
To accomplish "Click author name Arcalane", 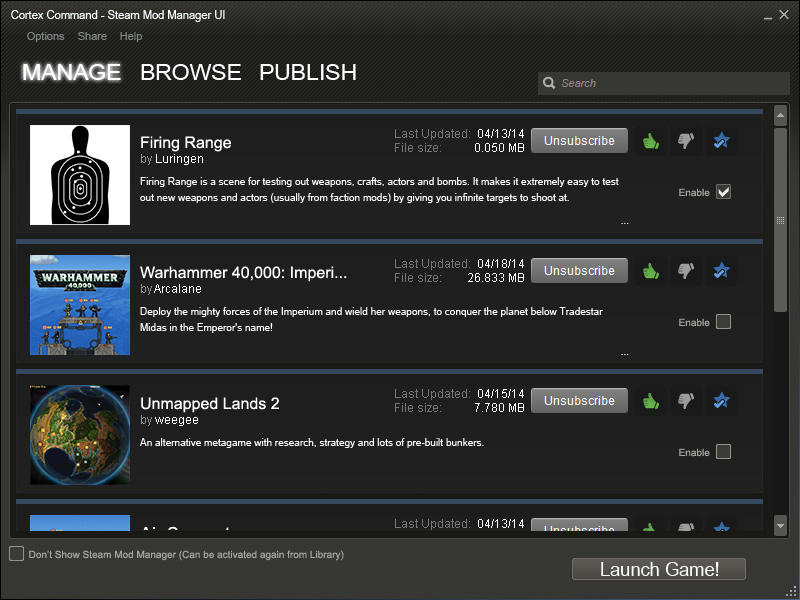I will (x=178, y=289).
